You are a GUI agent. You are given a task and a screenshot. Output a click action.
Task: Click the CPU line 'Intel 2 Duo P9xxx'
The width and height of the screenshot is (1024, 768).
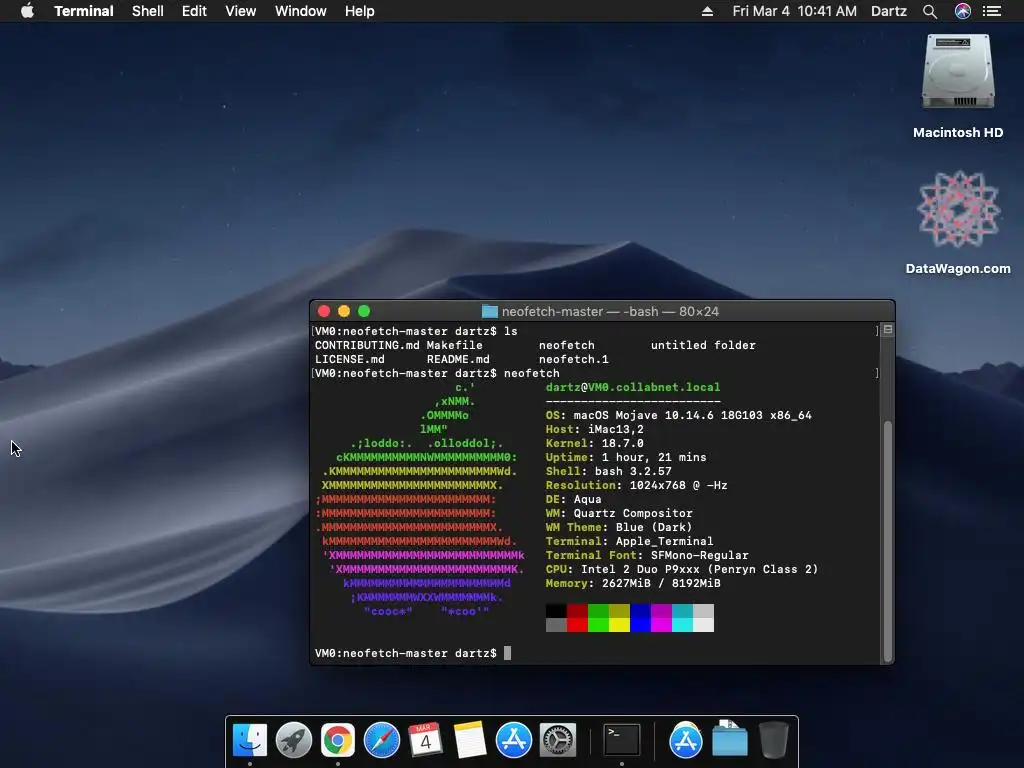click(x=682, y=569)
